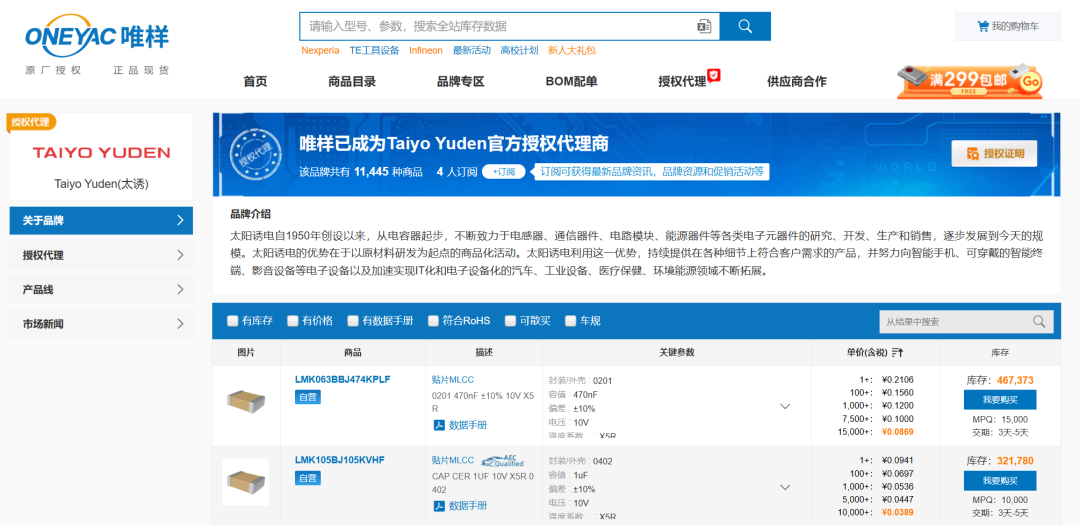Expand key parameters for LMK063BBJ474KPLF
The image size is (1080, 525).
tap(785, 406)
